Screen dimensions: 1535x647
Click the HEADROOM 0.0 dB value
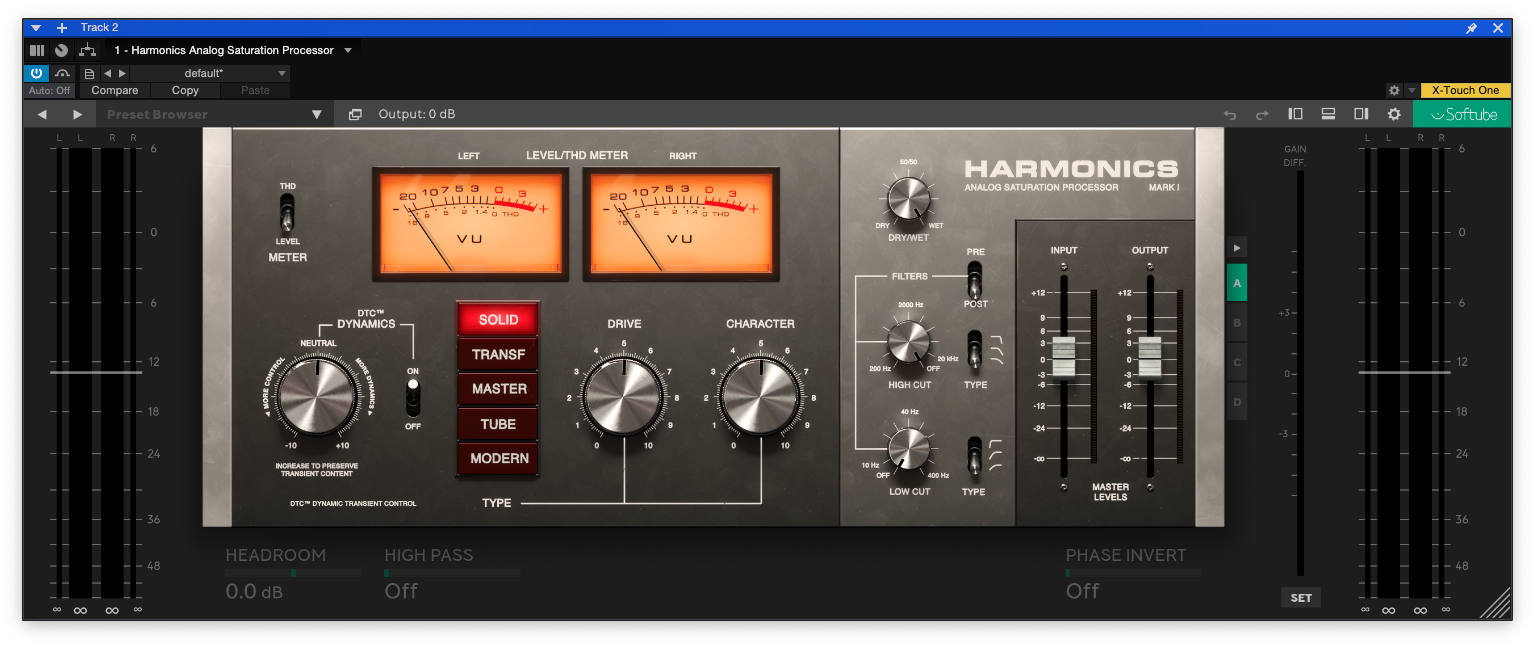(x=254, y=591)
